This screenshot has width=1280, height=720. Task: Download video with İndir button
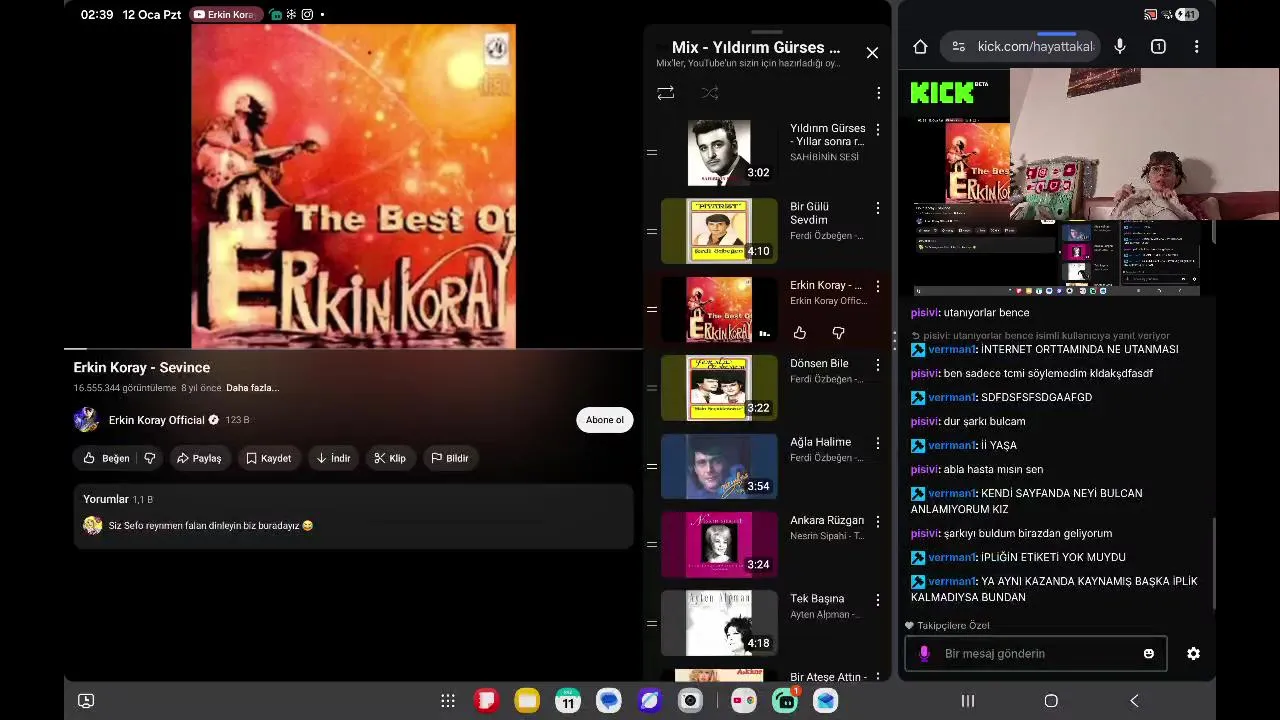[333, 458]
